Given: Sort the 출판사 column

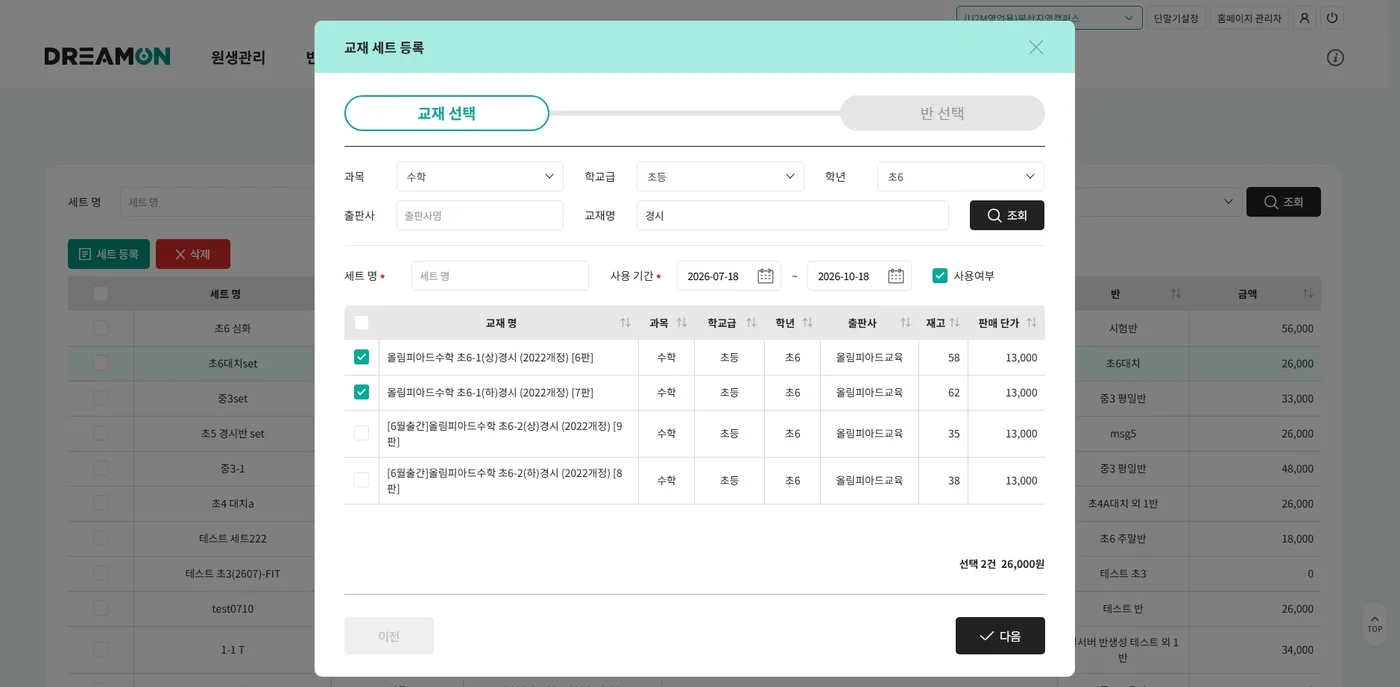Looking at the screenshot, I should tap(905, 323).
